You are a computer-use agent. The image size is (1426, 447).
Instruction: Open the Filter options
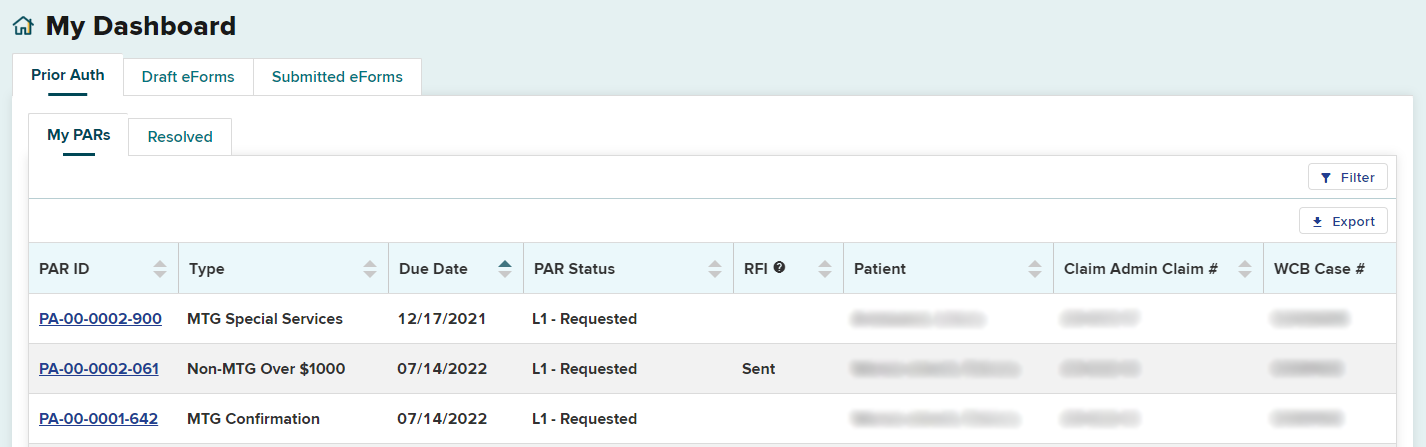1347,177
